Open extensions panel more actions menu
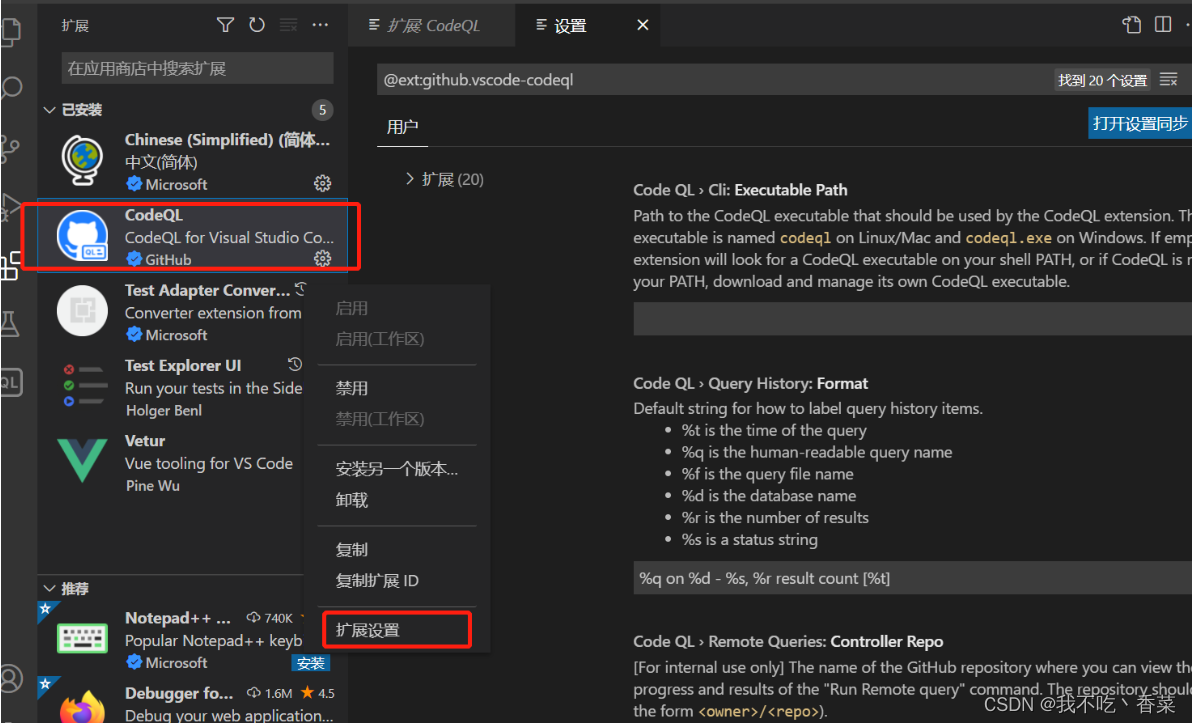 [320, 25]
